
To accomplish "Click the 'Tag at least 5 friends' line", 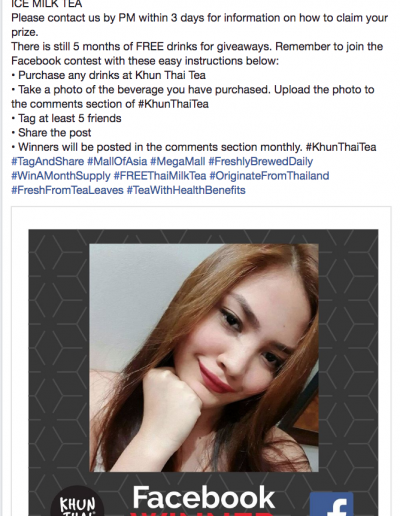I will click(x=66, y=118).
